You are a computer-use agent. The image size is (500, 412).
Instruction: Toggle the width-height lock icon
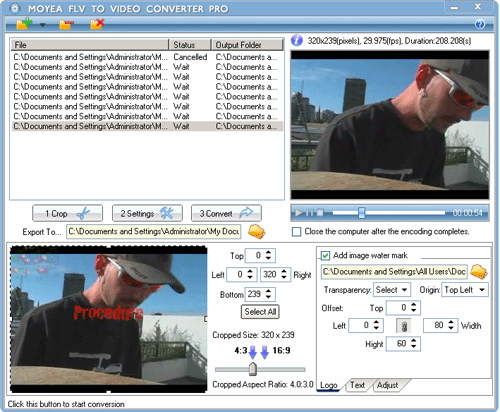(404, 326)
